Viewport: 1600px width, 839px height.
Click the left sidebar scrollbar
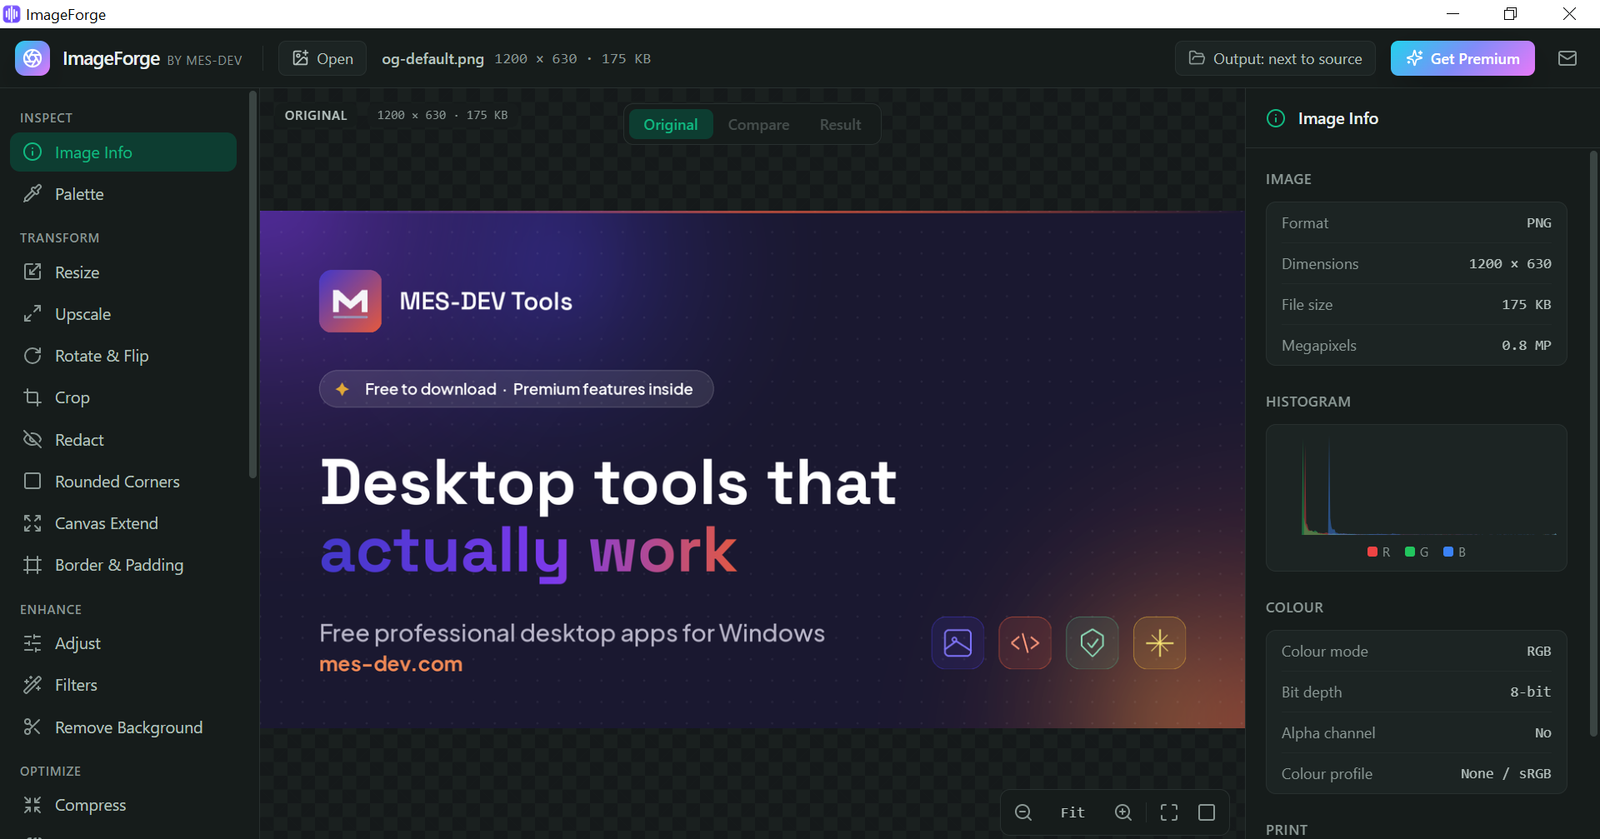(x=253, y=285)
